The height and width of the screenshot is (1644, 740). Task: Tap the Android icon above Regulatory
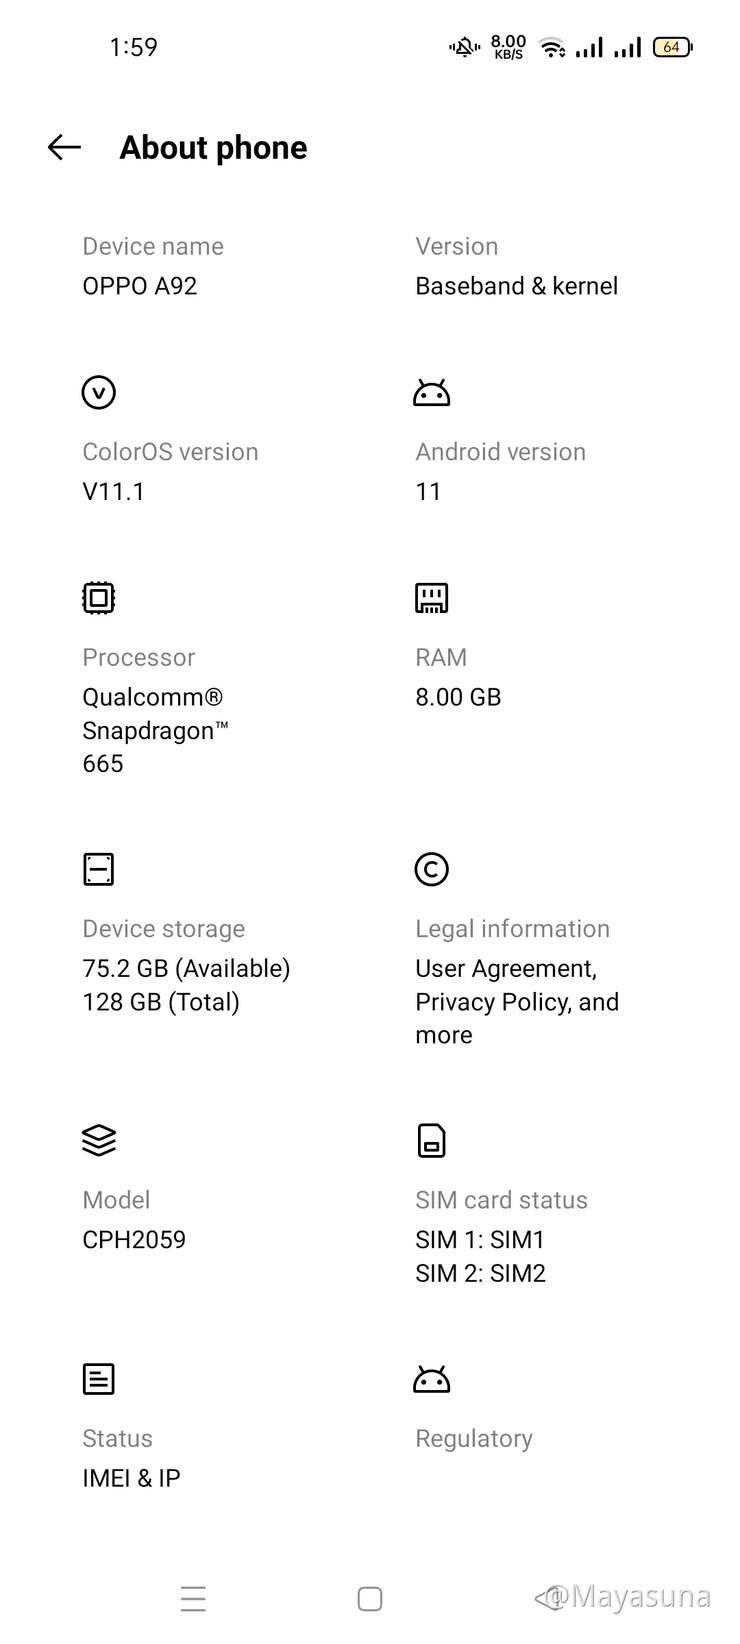(x=431, y=1380)
